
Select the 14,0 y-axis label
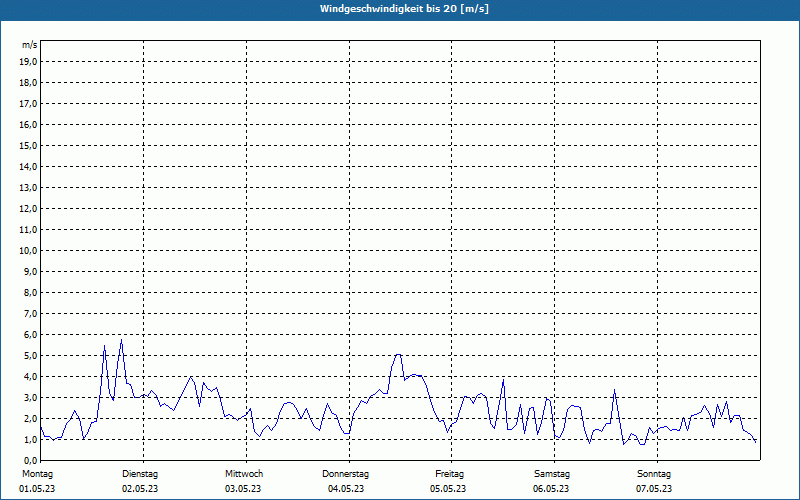tap(28, 166)
